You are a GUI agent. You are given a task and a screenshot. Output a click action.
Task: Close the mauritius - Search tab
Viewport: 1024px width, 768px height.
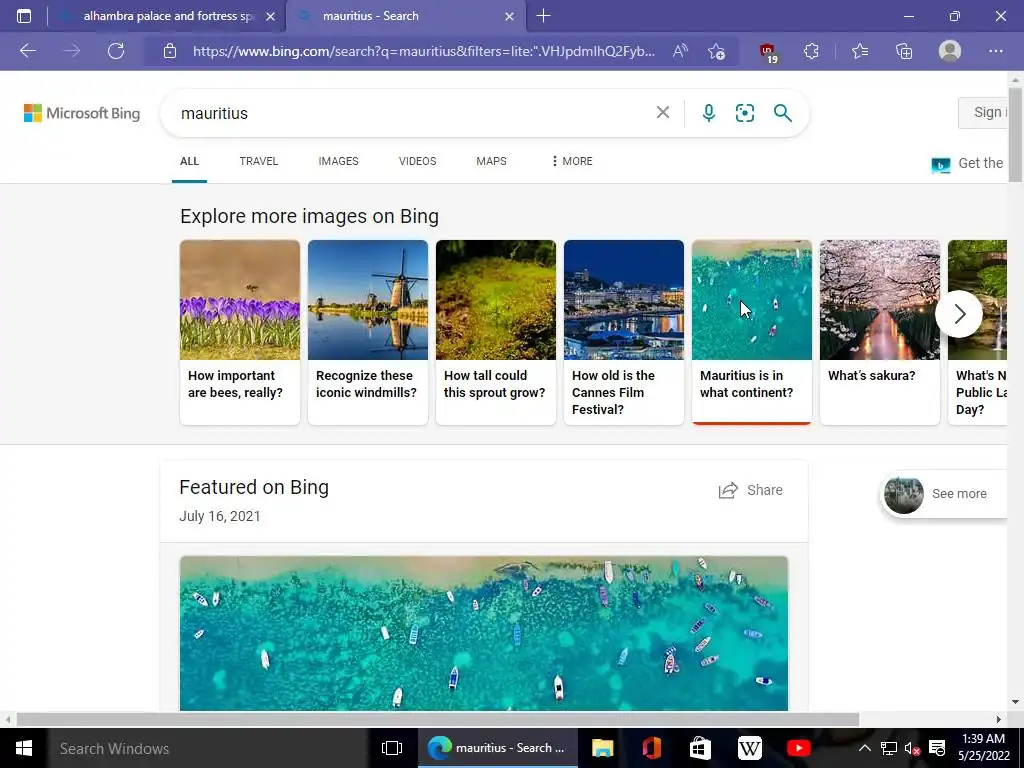pos(509,16)
